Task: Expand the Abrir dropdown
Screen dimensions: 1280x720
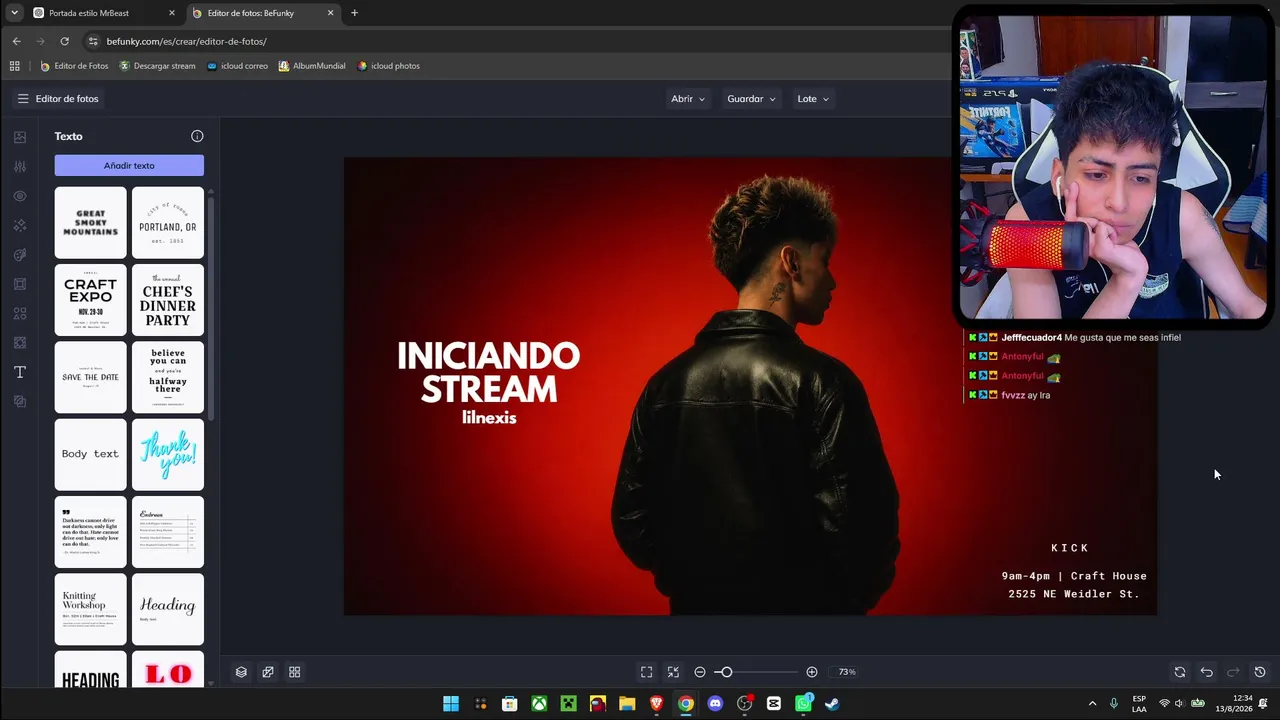Action: pos(688,99)
